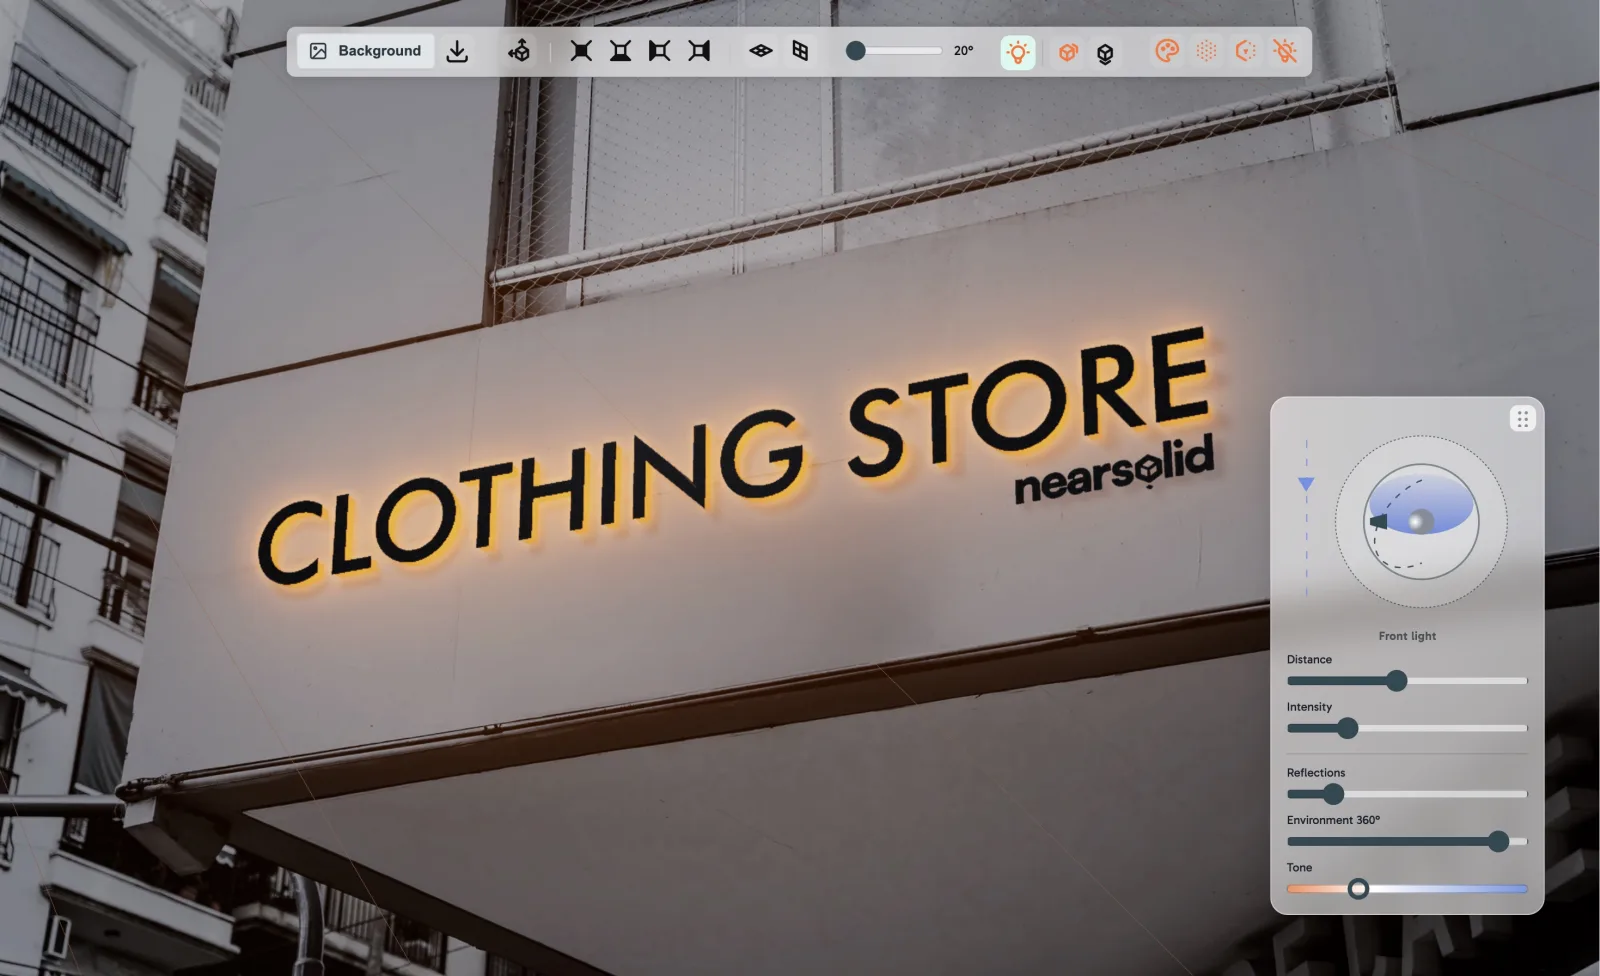
Task: Click the Intensity label
Action: click(1309, 707)
